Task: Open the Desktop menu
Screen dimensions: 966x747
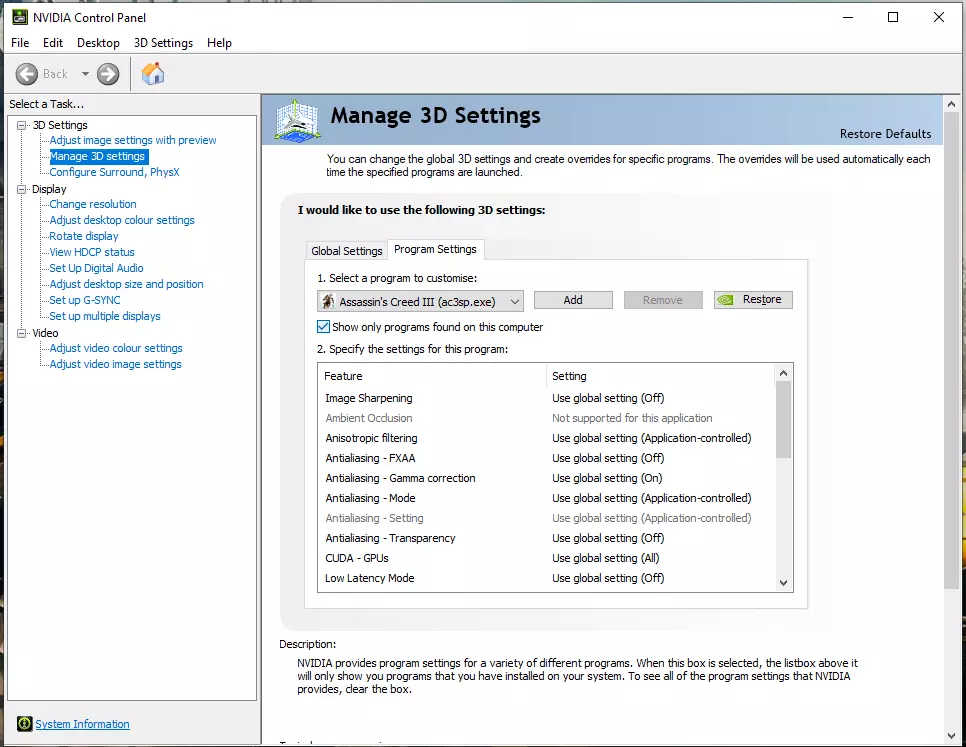Action: tap(98, 43)
